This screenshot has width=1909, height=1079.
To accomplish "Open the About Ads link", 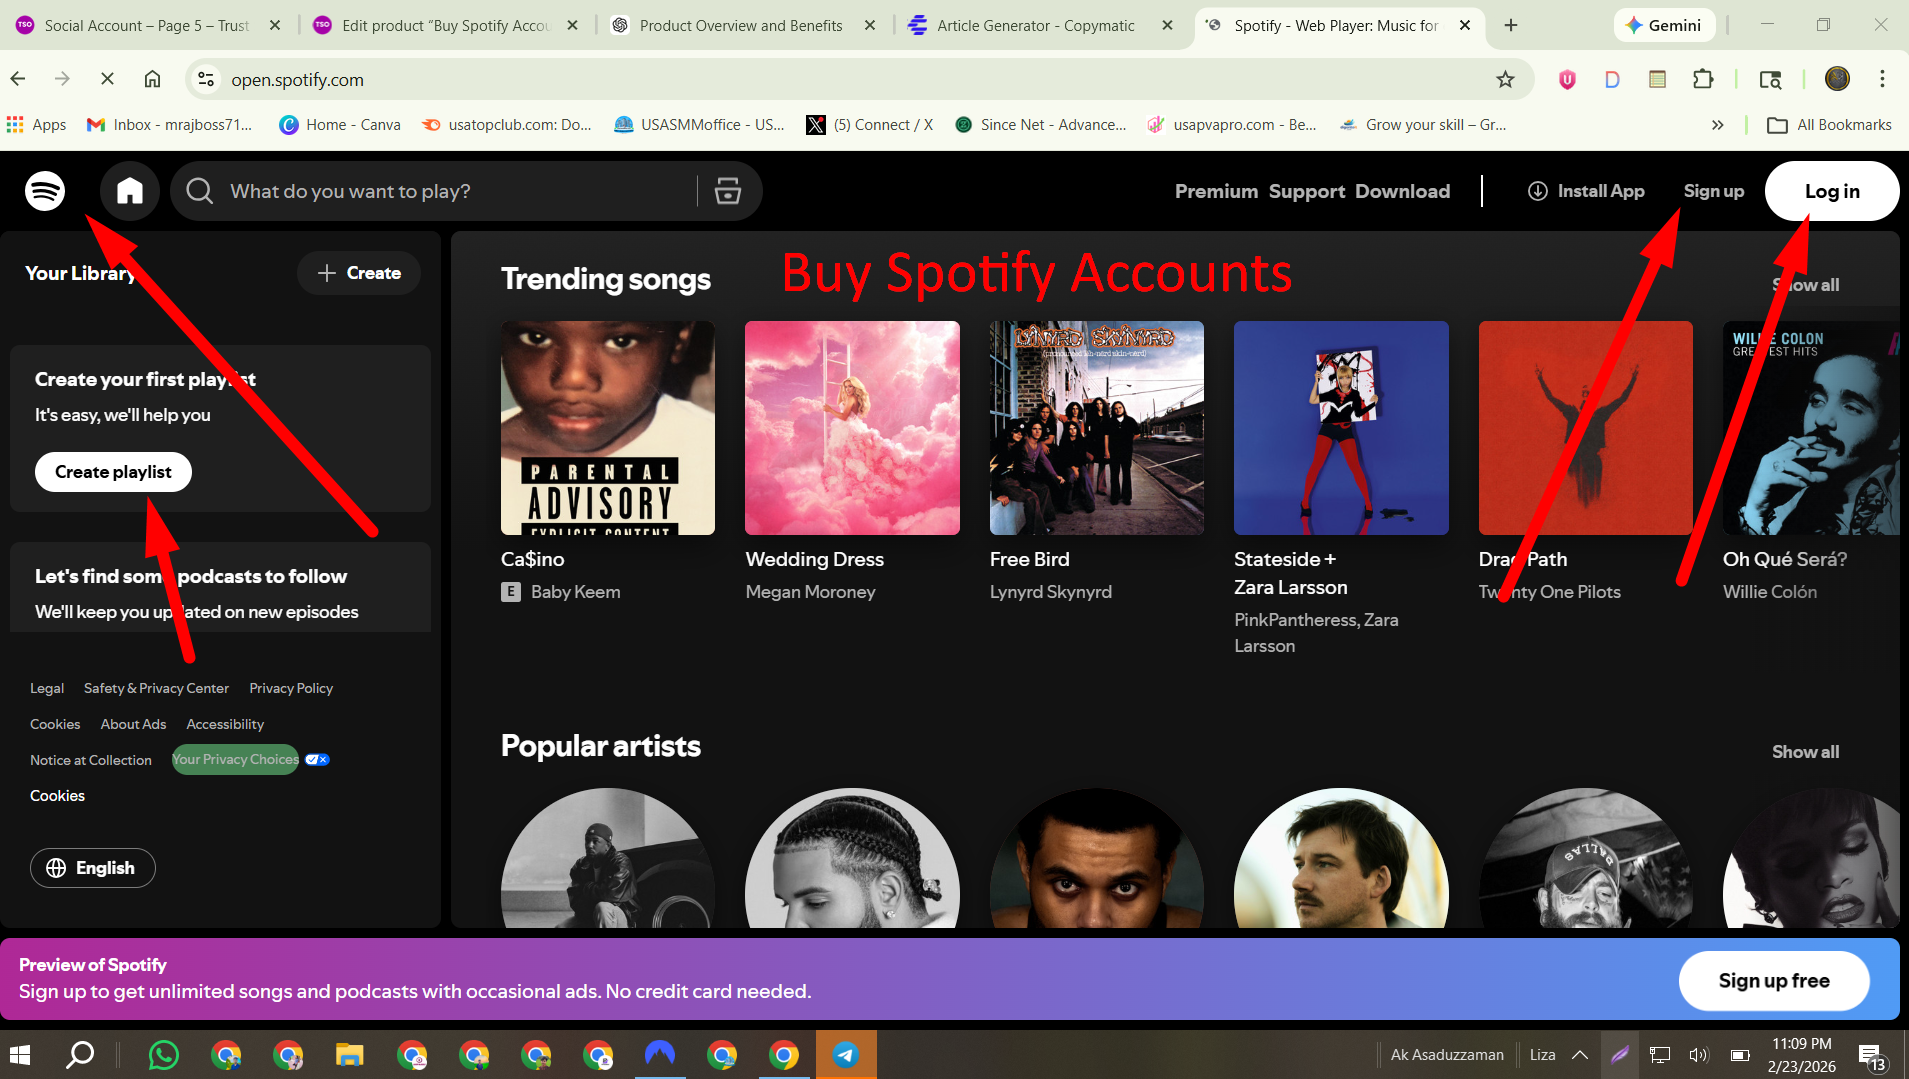I will [x=133, y=724].
